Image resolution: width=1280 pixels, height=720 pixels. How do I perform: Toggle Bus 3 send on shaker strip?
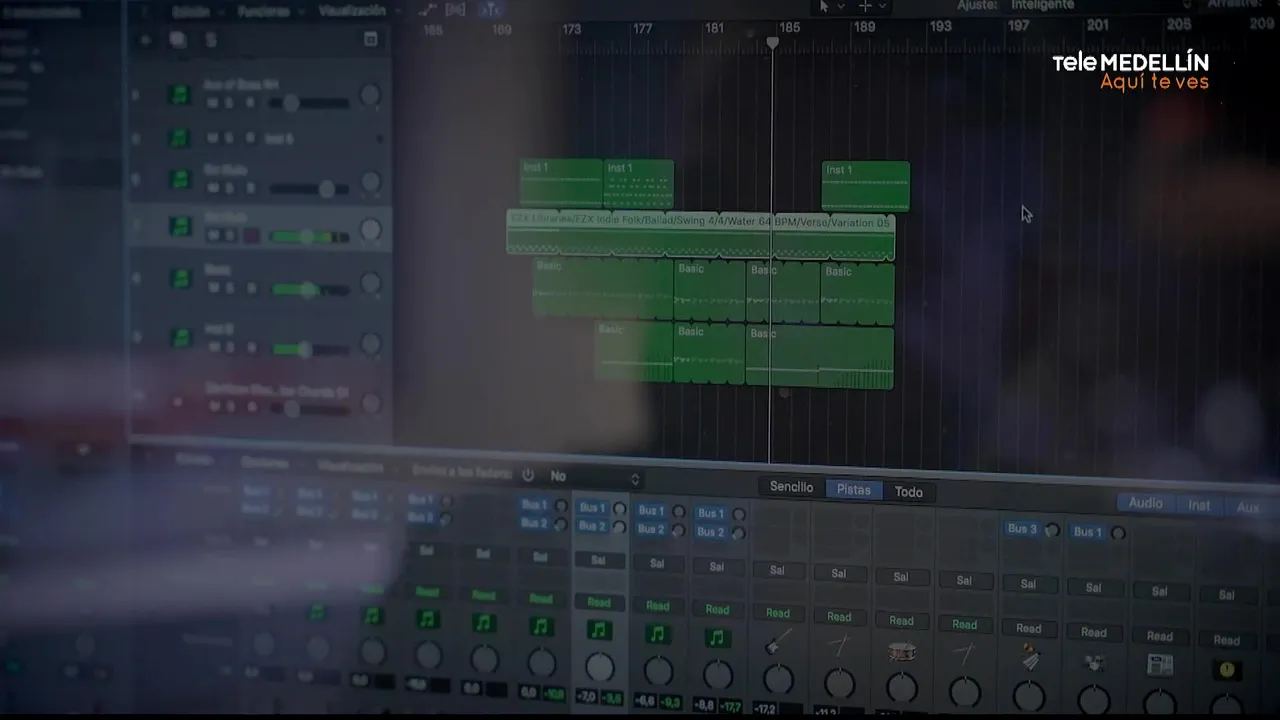1022,529
